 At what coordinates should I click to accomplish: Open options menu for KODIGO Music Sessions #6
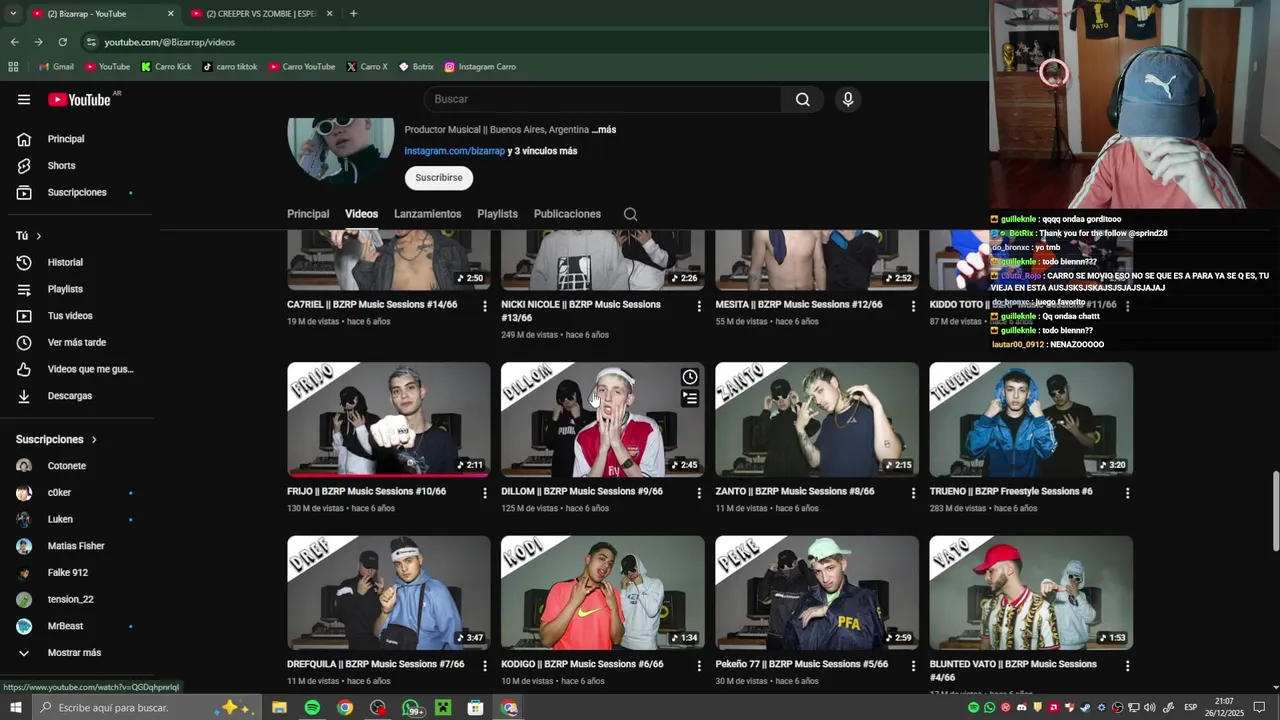[699, 666]
